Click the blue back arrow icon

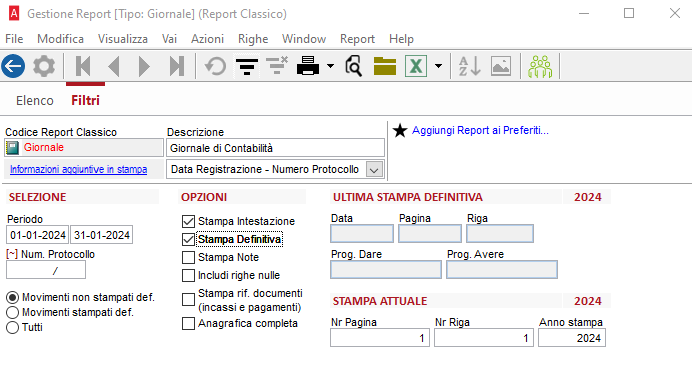point(13,66)
